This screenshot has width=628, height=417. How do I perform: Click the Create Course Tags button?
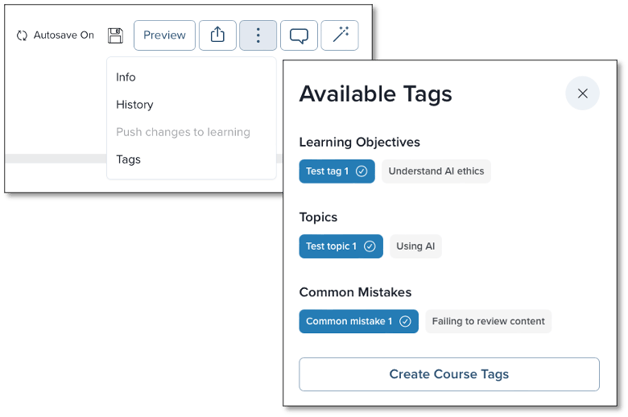point(449,374)
